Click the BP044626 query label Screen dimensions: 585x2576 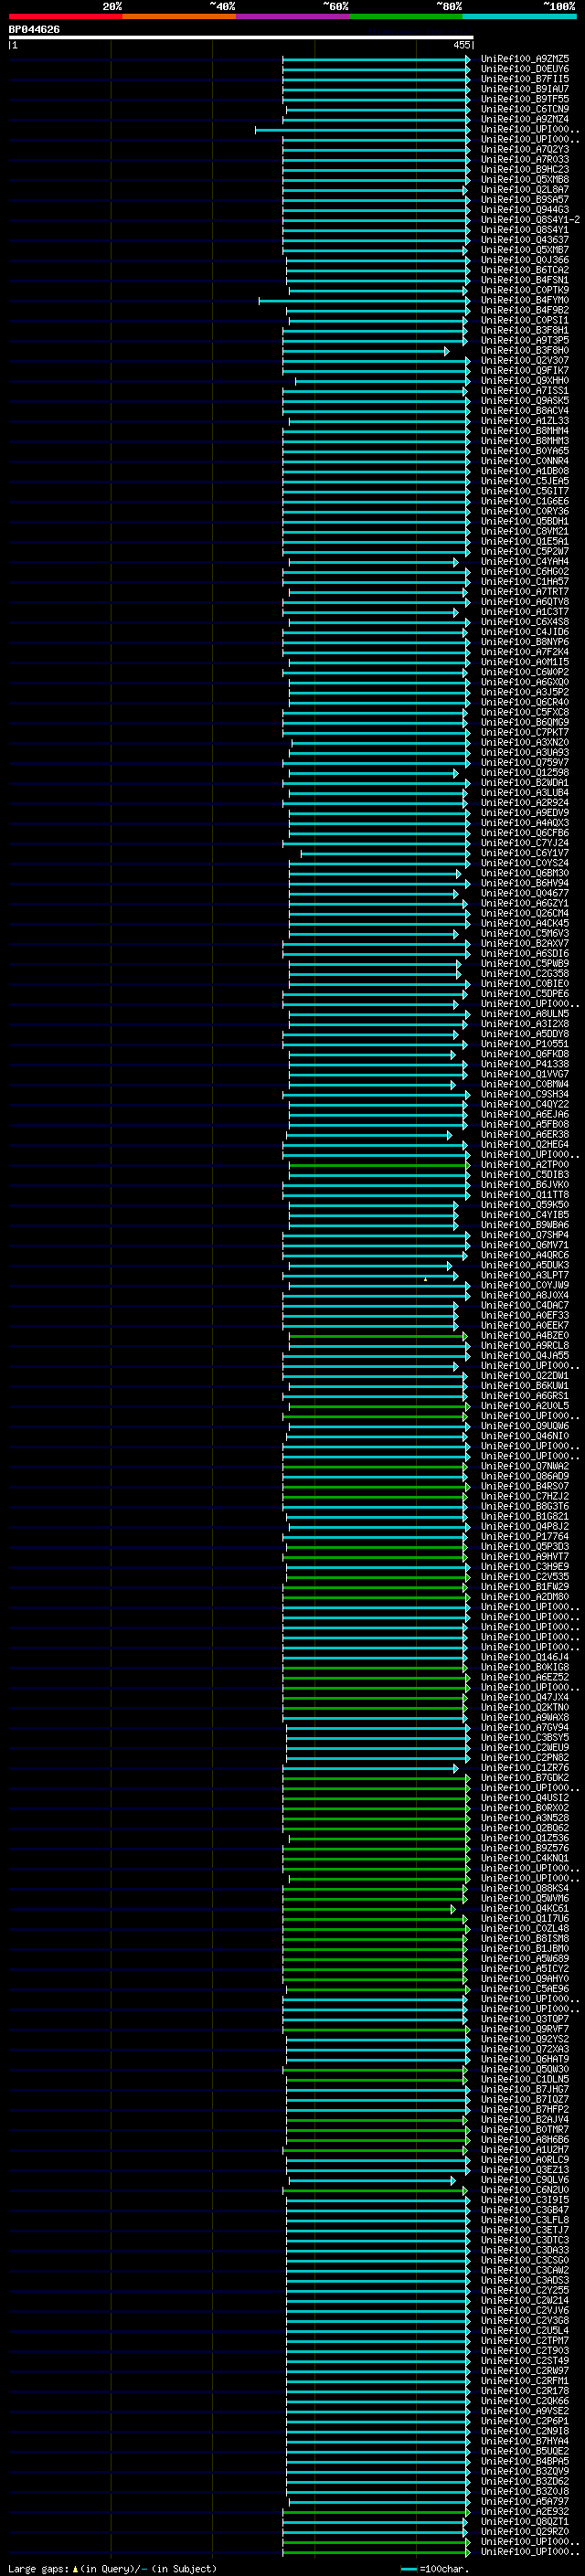coord(34,29)
